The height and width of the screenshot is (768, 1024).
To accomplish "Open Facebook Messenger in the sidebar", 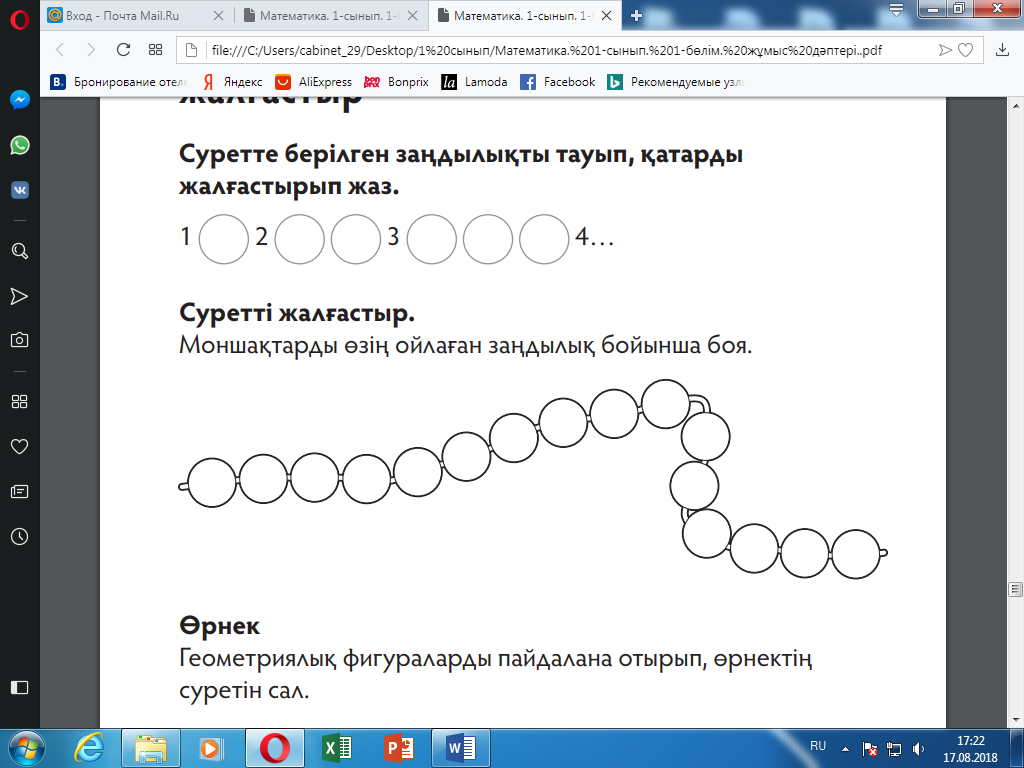I will click(x=20, y=99).
